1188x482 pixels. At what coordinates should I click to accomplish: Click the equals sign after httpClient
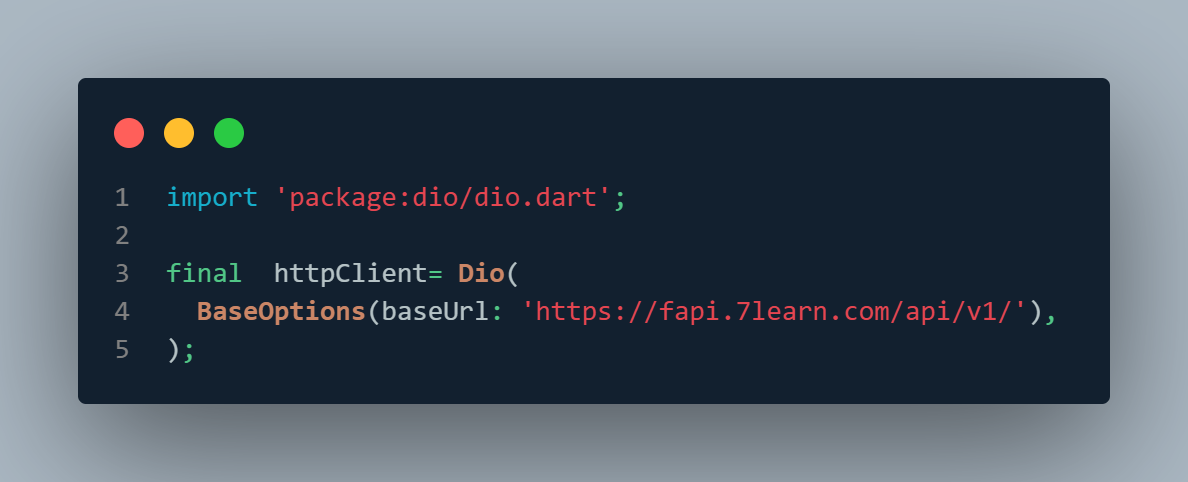coord(436,274)
